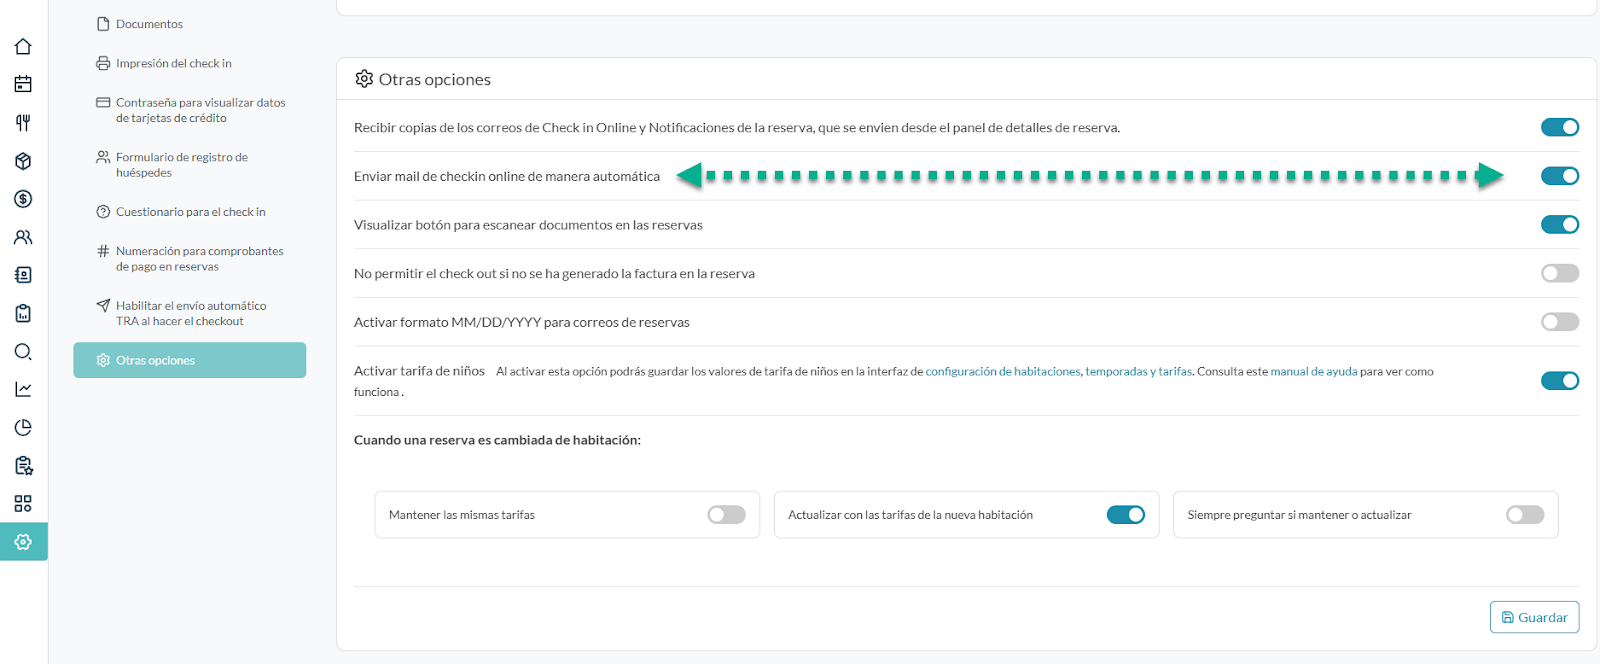Click the Guardar button

[1534, 617]
